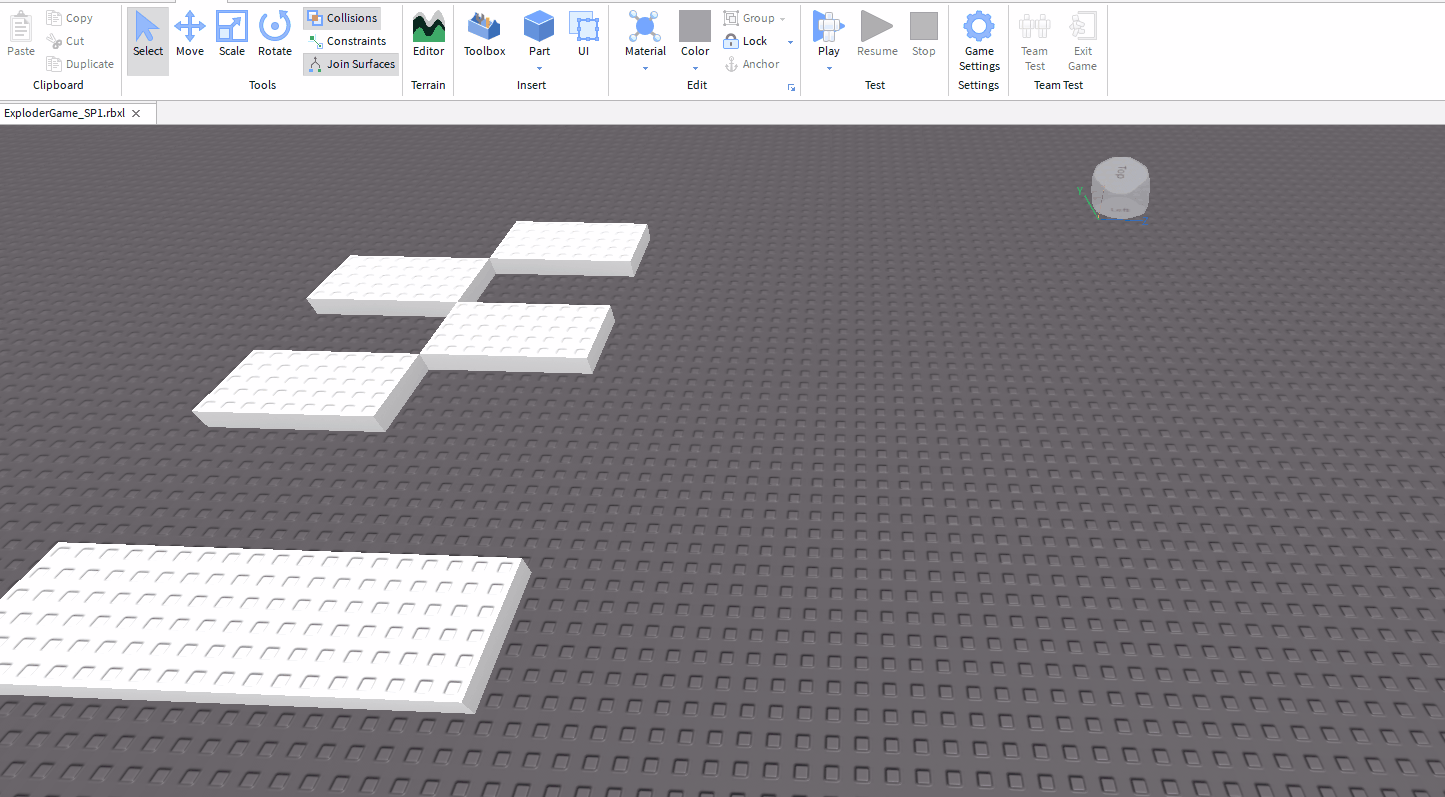Toggle the Constraints tool
This screenshot has width=1445, height=797.
347,40
